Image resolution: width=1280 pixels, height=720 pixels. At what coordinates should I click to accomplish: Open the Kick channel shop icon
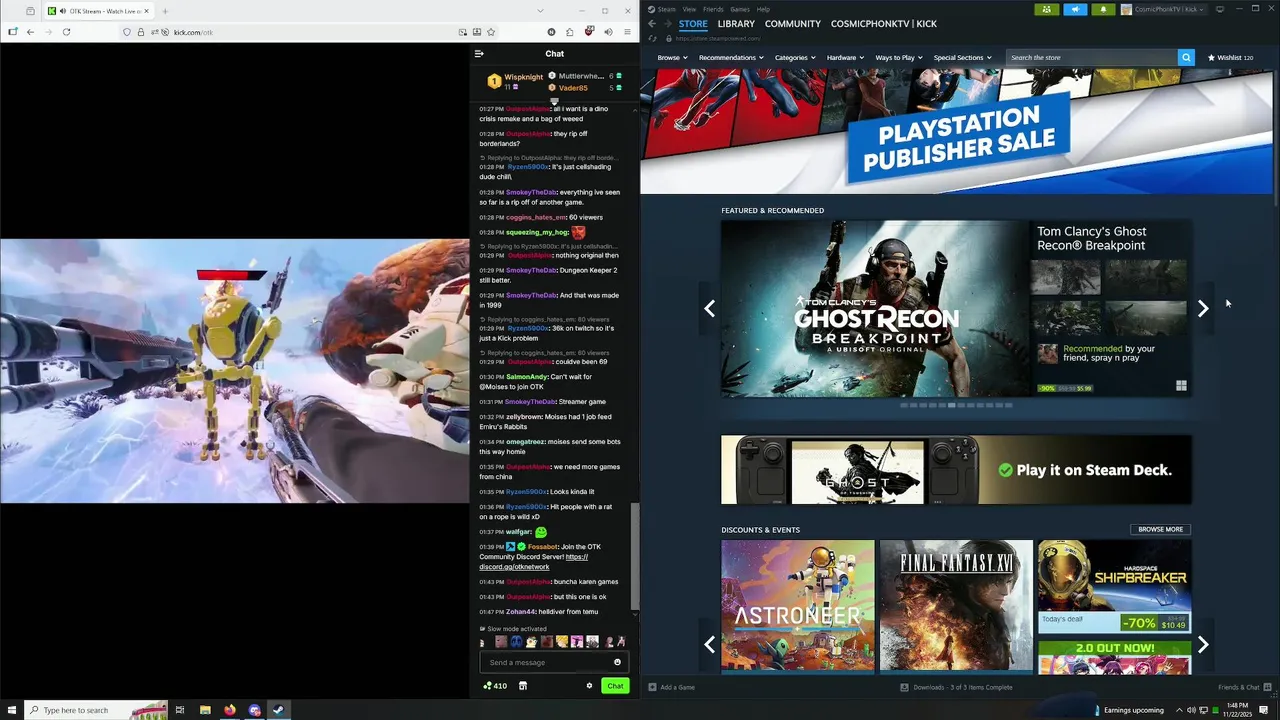522,686
